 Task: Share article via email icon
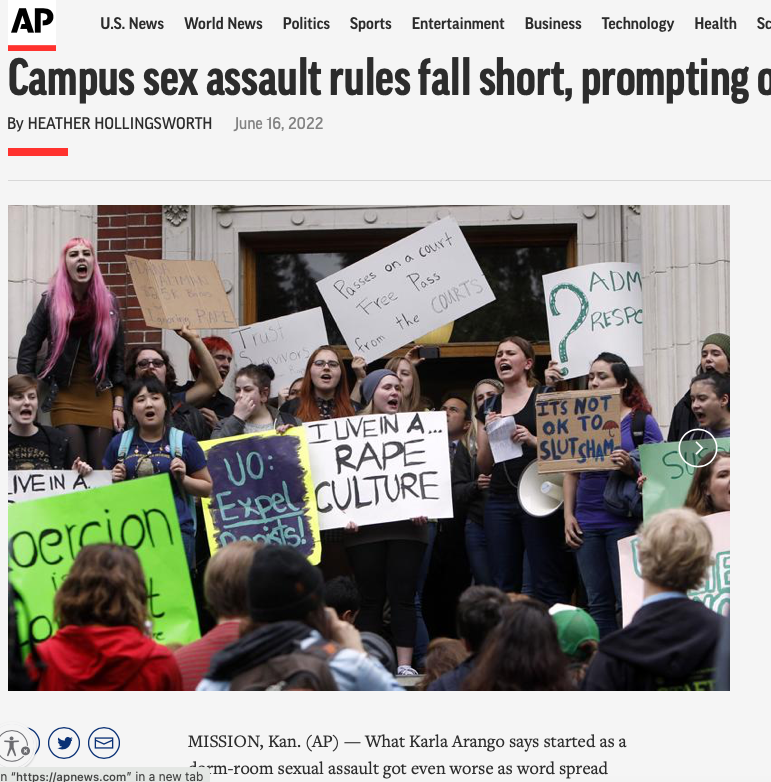click(x=104, y=743)
